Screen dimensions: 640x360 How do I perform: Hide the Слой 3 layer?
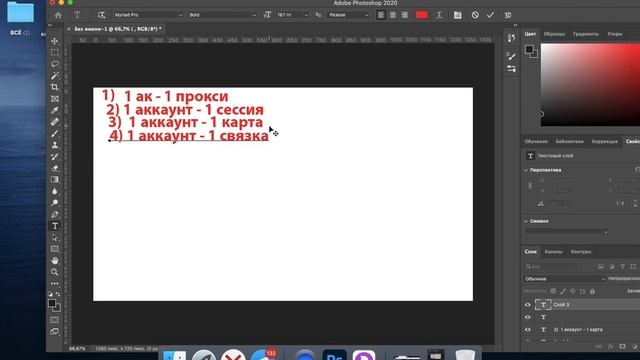coord(528,305)
